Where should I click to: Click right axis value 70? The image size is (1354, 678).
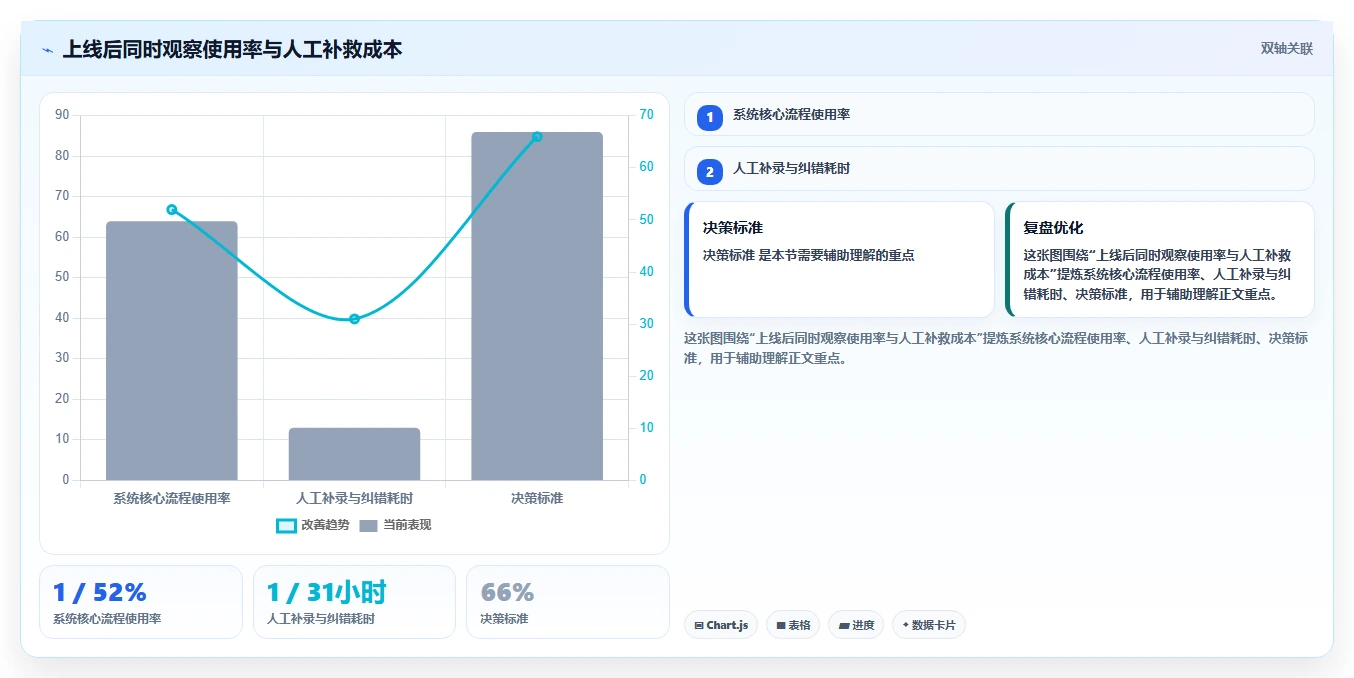(646, 115)
